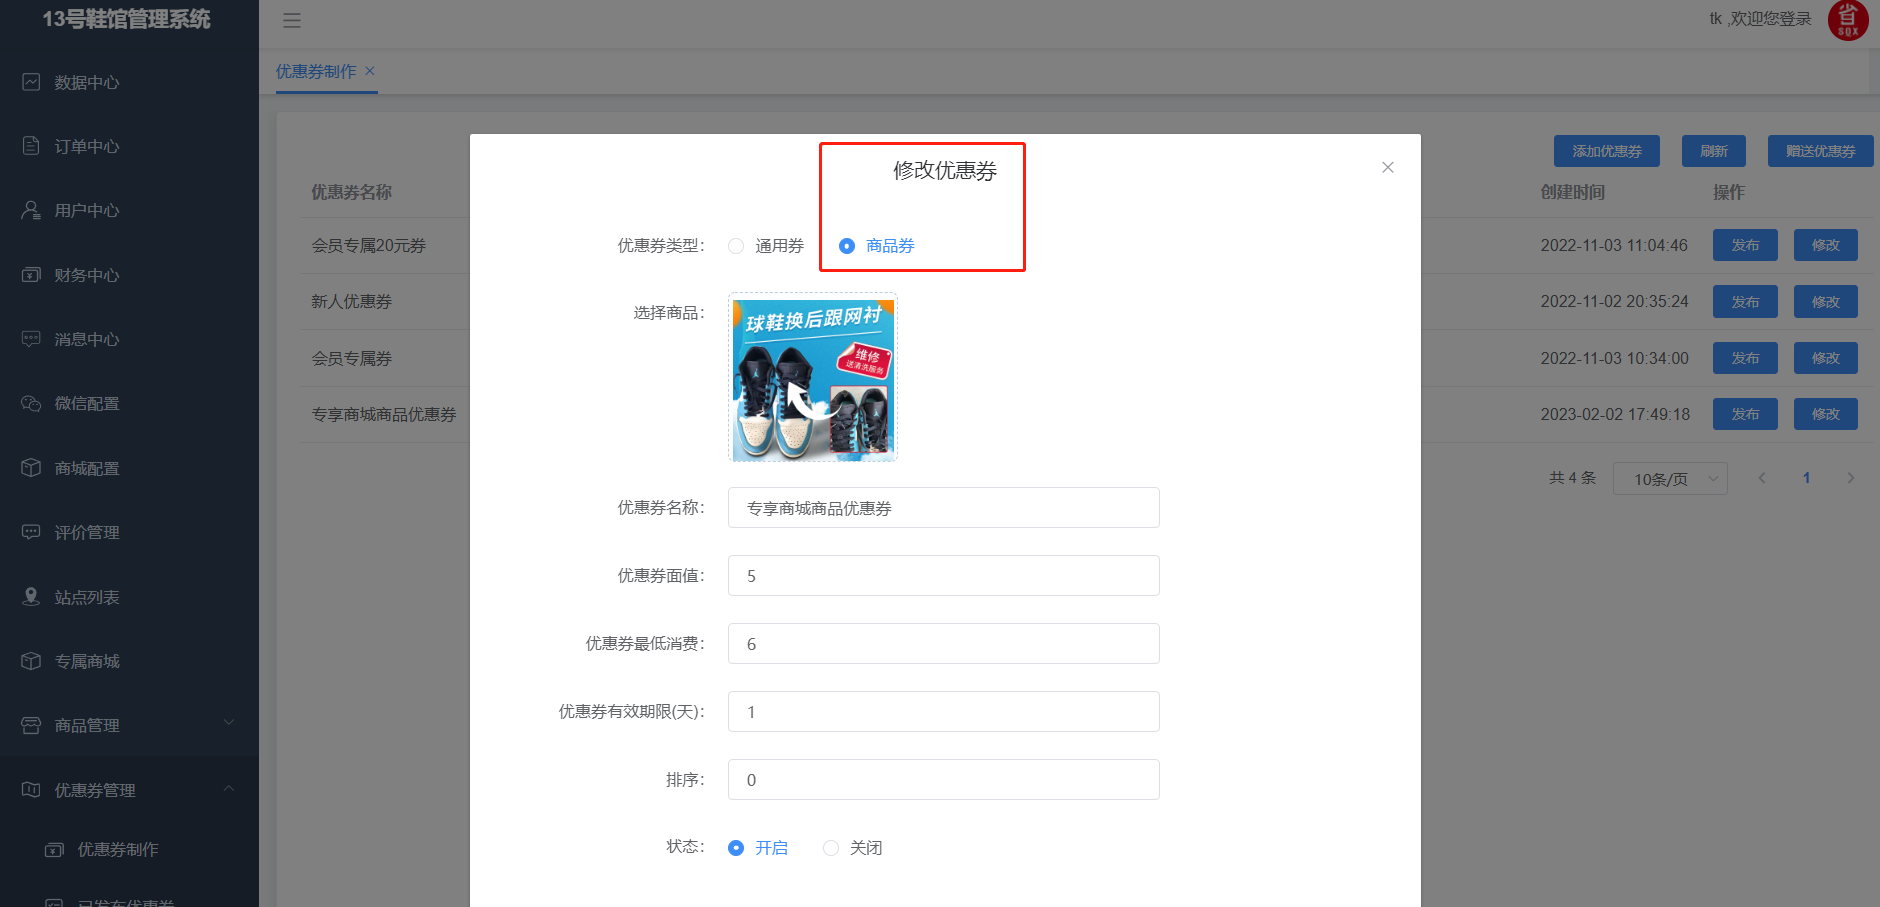Viewport: 1880px width, 907px height.
Task: Click the 站点列表 location pin icon
Action: click(31, 597)
